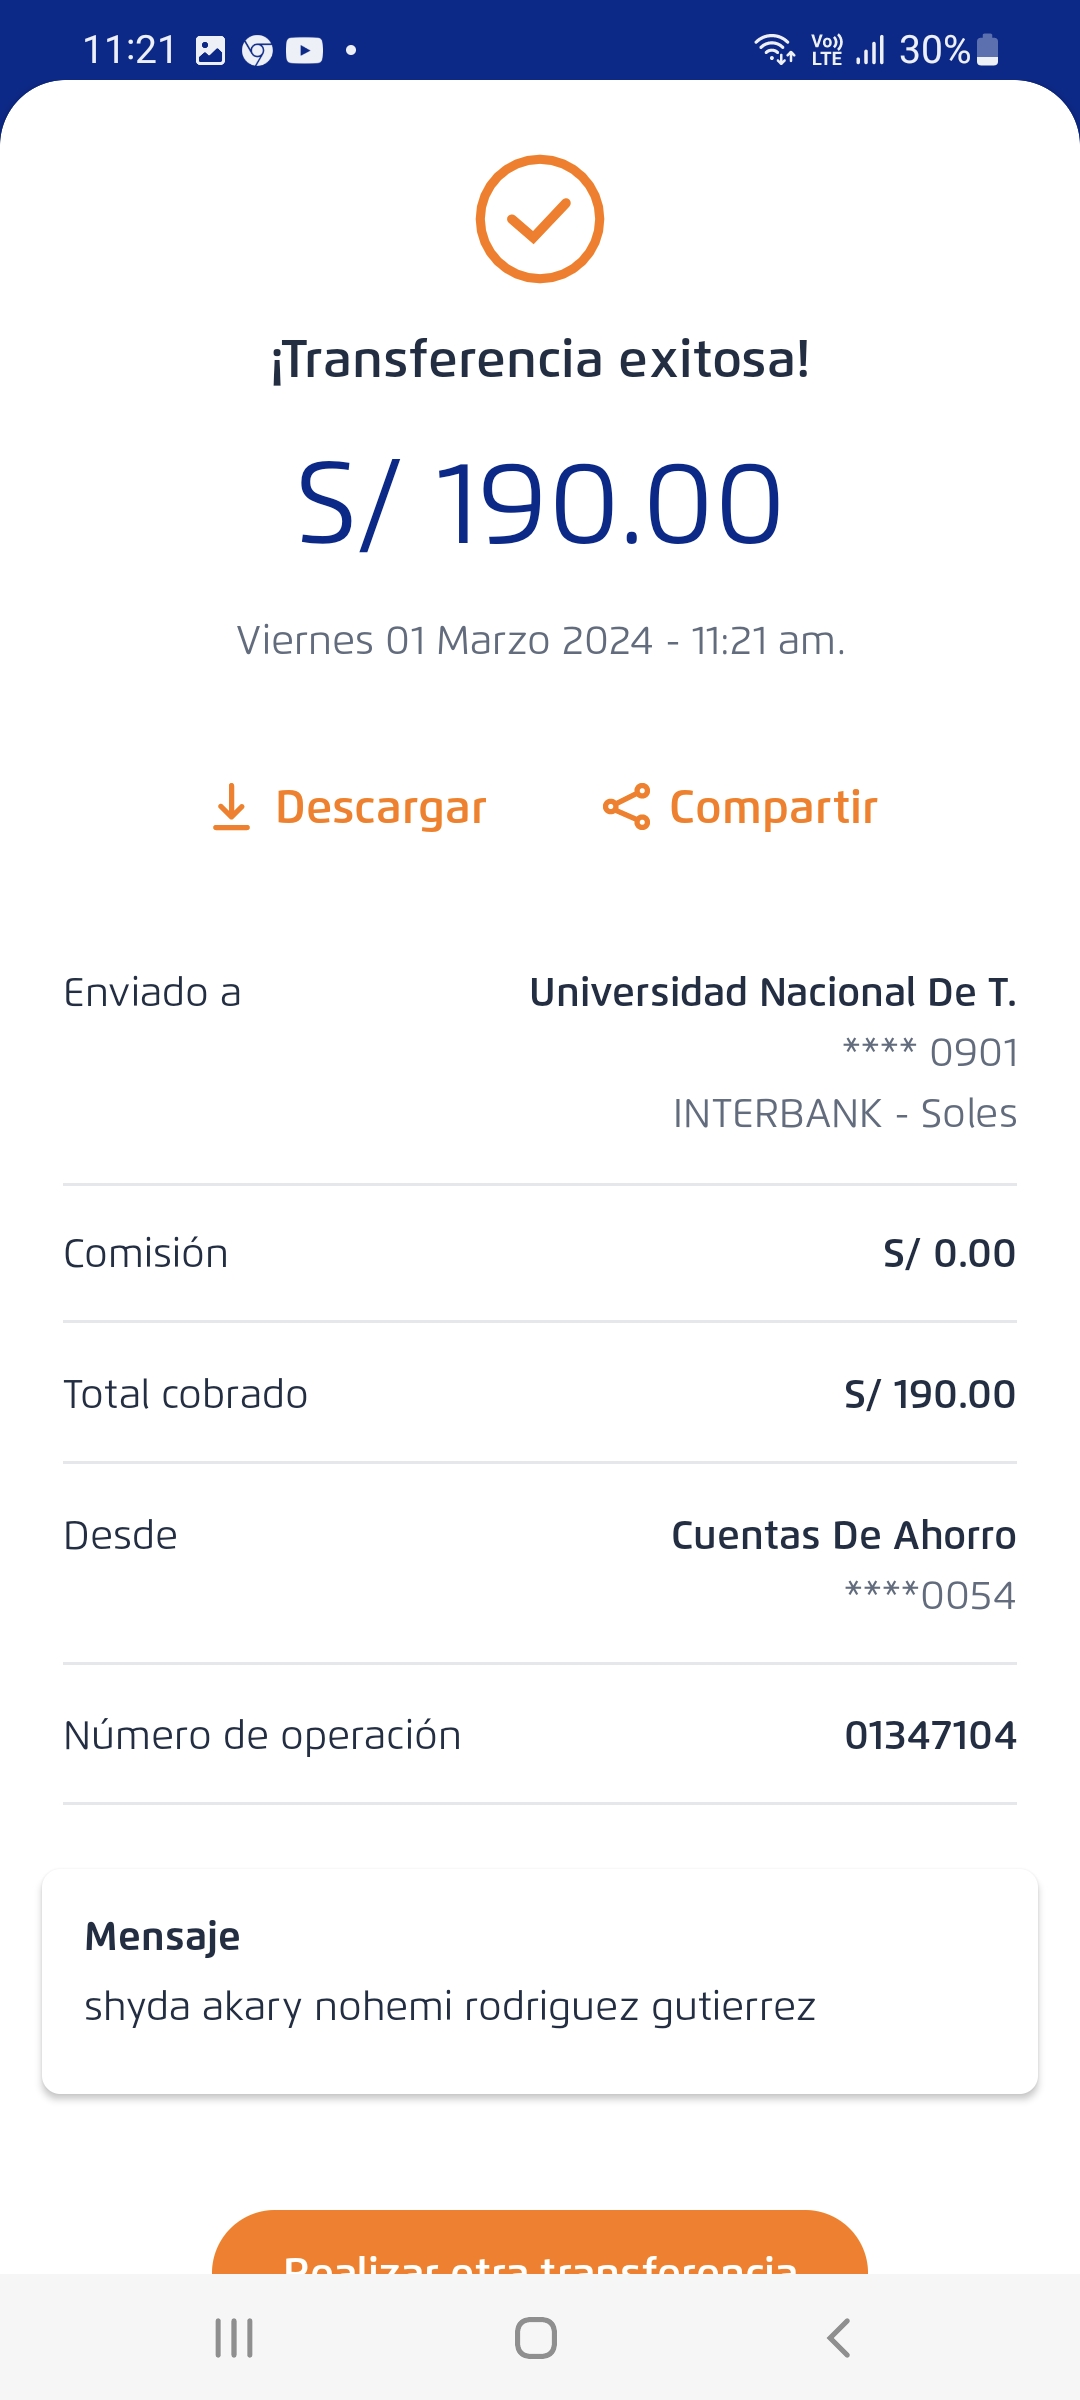This screenshot has height=2400, width=1080.
Task: Tap the Mensaje card
Action: pos(539,1981)
